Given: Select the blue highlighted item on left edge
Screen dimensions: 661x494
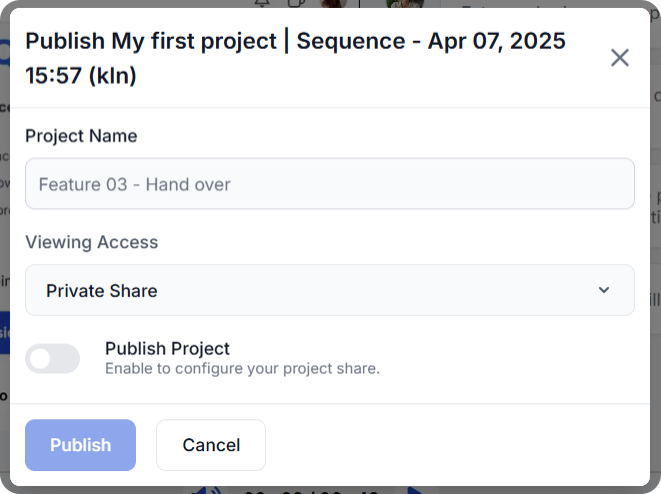Looking at the screenshot, I should 5,333.
